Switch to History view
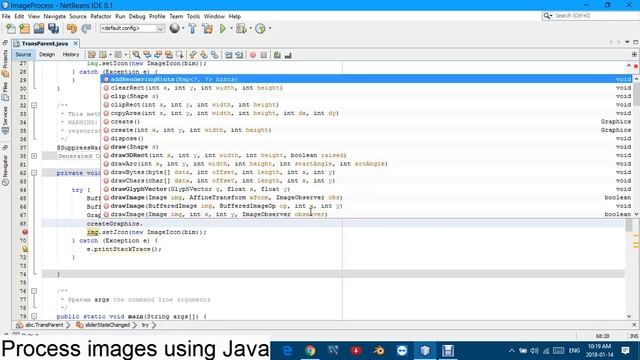640x360 pixels. coord(71,54)
